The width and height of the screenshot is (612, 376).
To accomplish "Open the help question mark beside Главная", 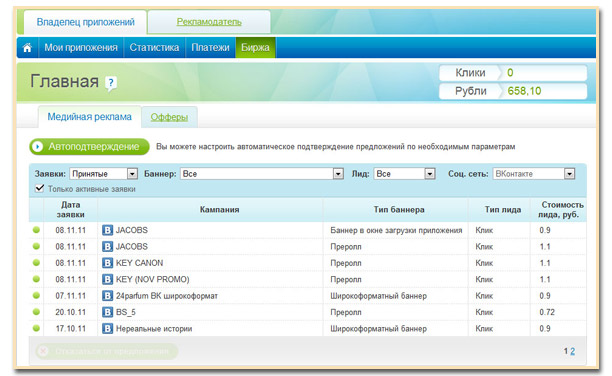I will 111,82.
